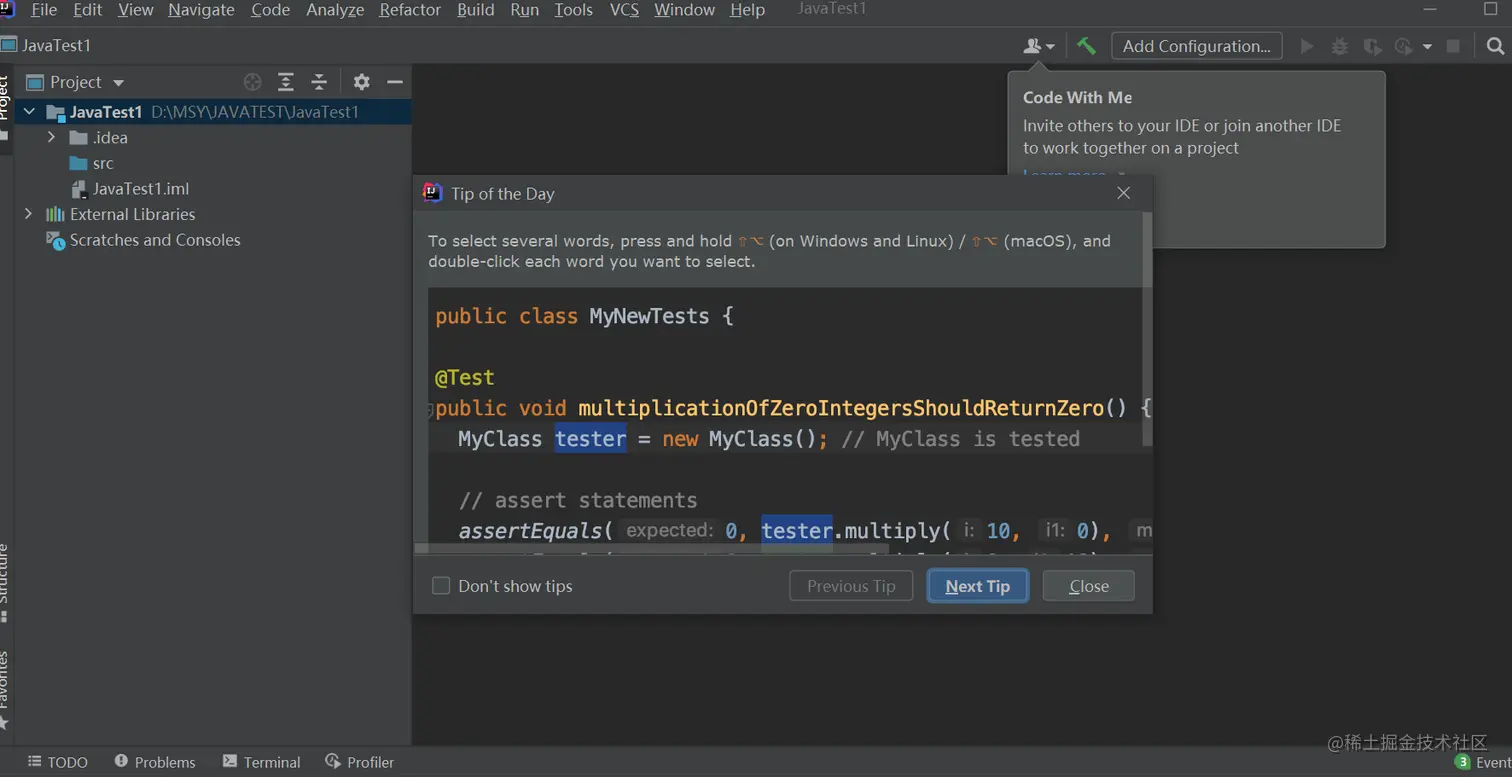Viewport: 1512px width, 777px height.
Task: Click the Add Configuration... button
Action: (x=1196, y=46)
